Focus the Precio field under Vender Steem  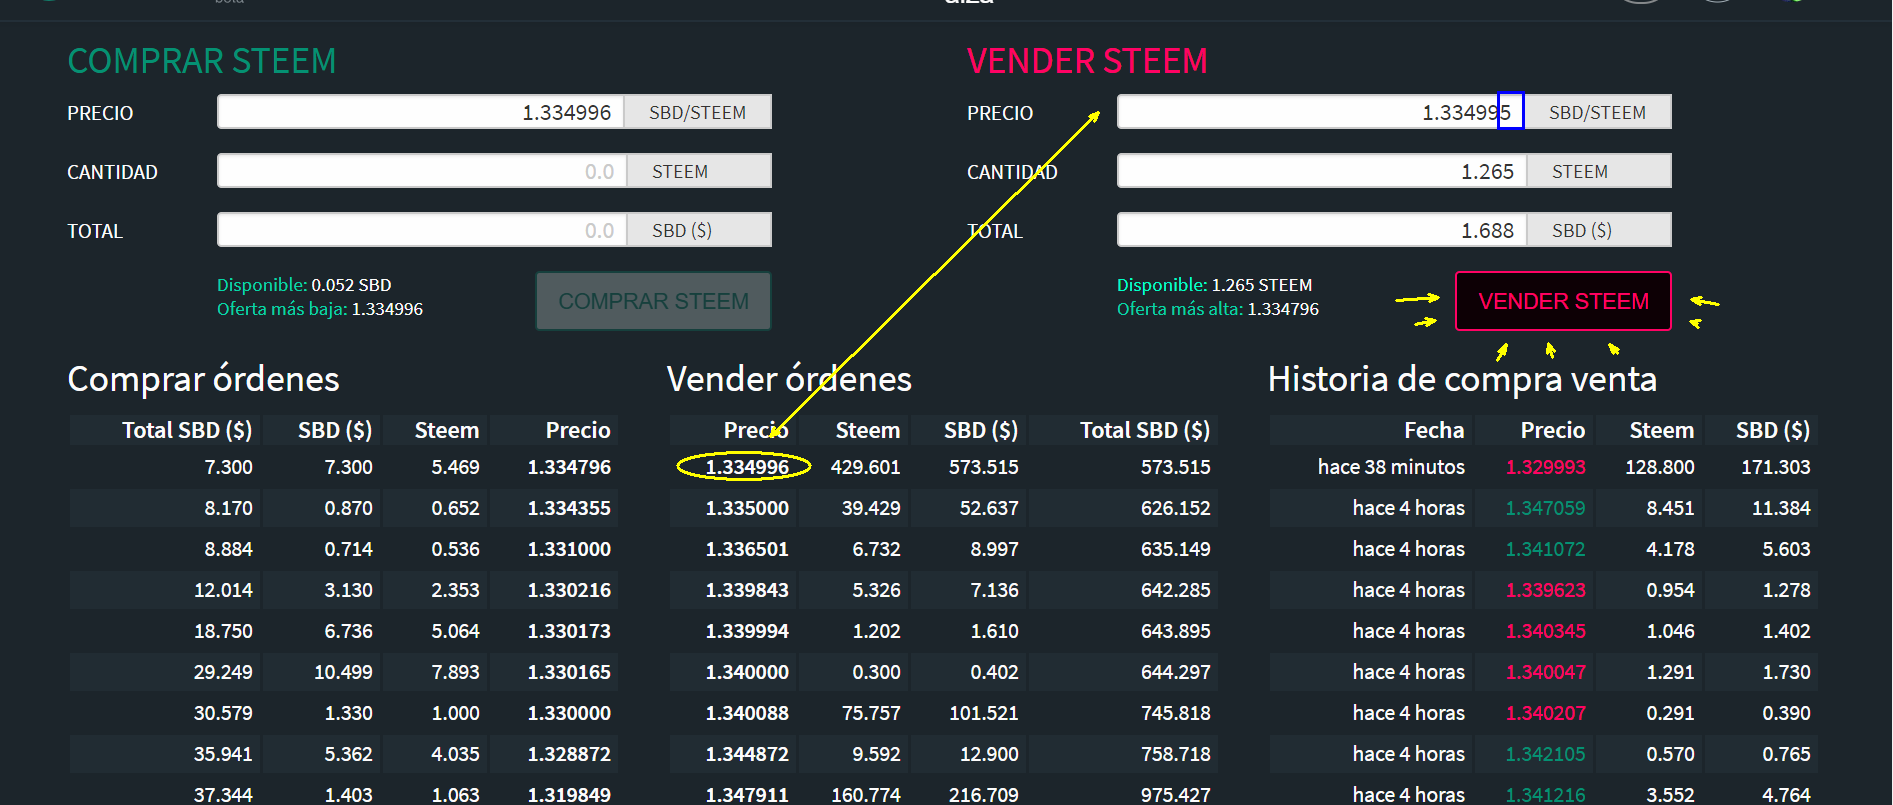1321,112
